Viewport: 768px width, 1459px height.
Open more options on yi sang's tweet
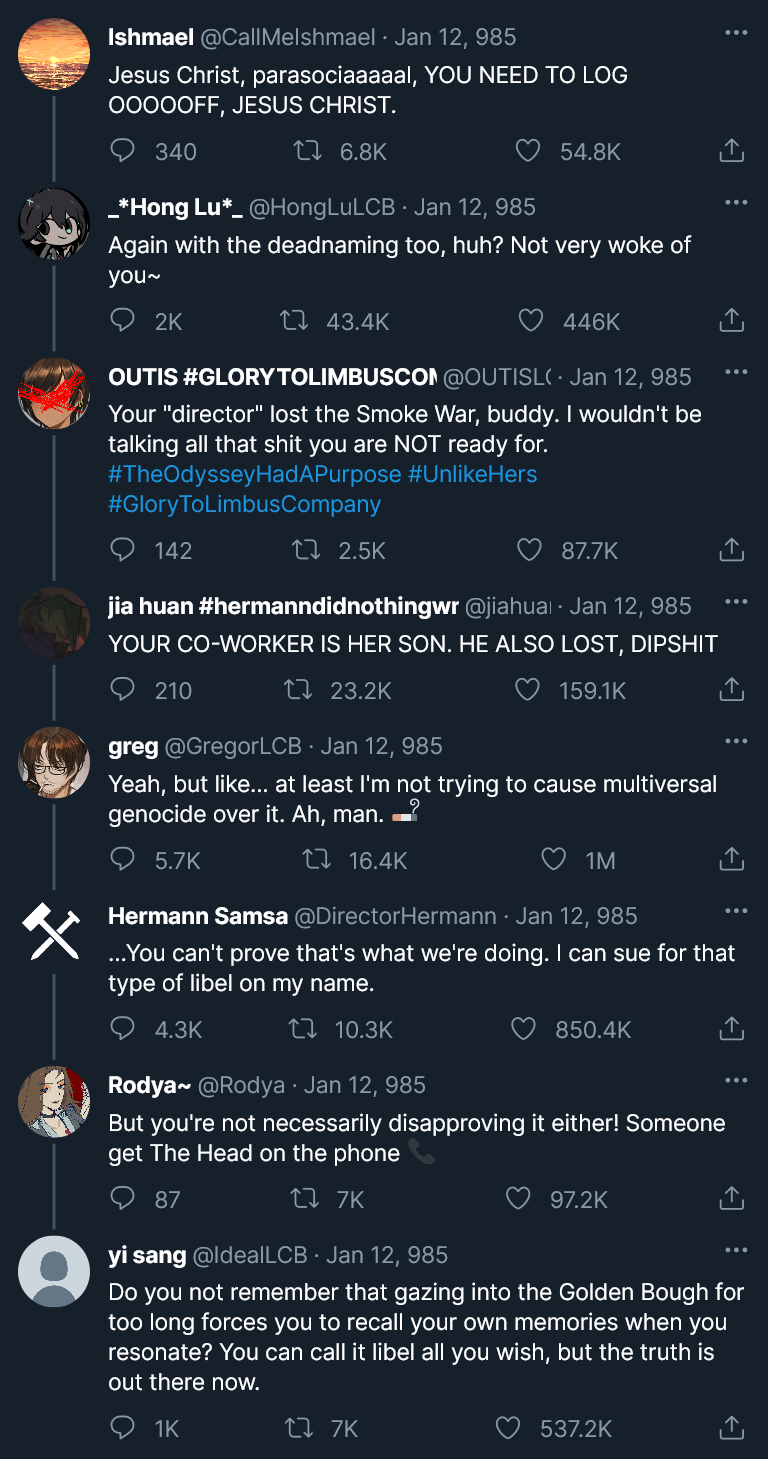click(x=736, y=1251)
